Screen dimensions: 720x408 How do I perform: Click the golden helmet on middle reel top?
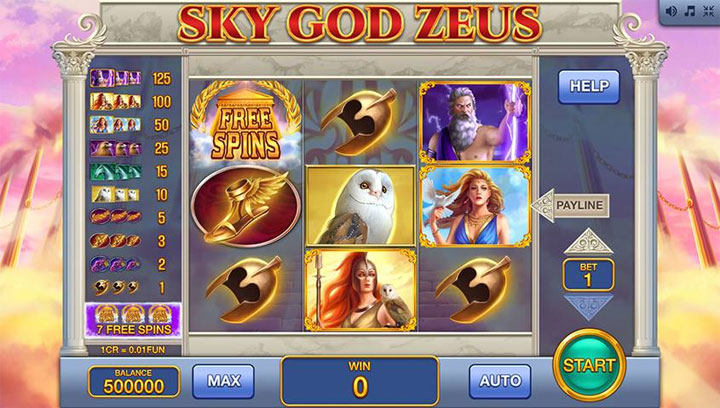360,122
